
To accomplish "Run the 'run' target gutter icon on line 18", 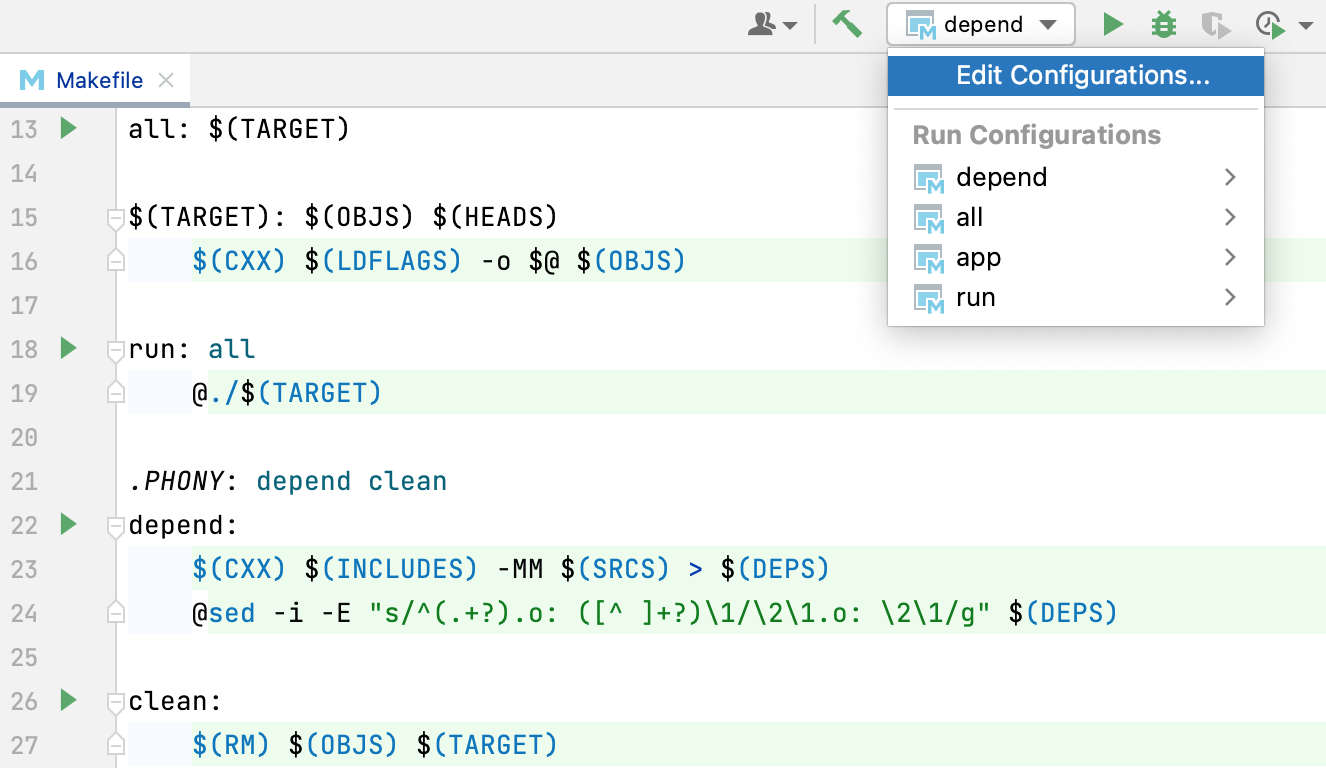I will 68,348.
